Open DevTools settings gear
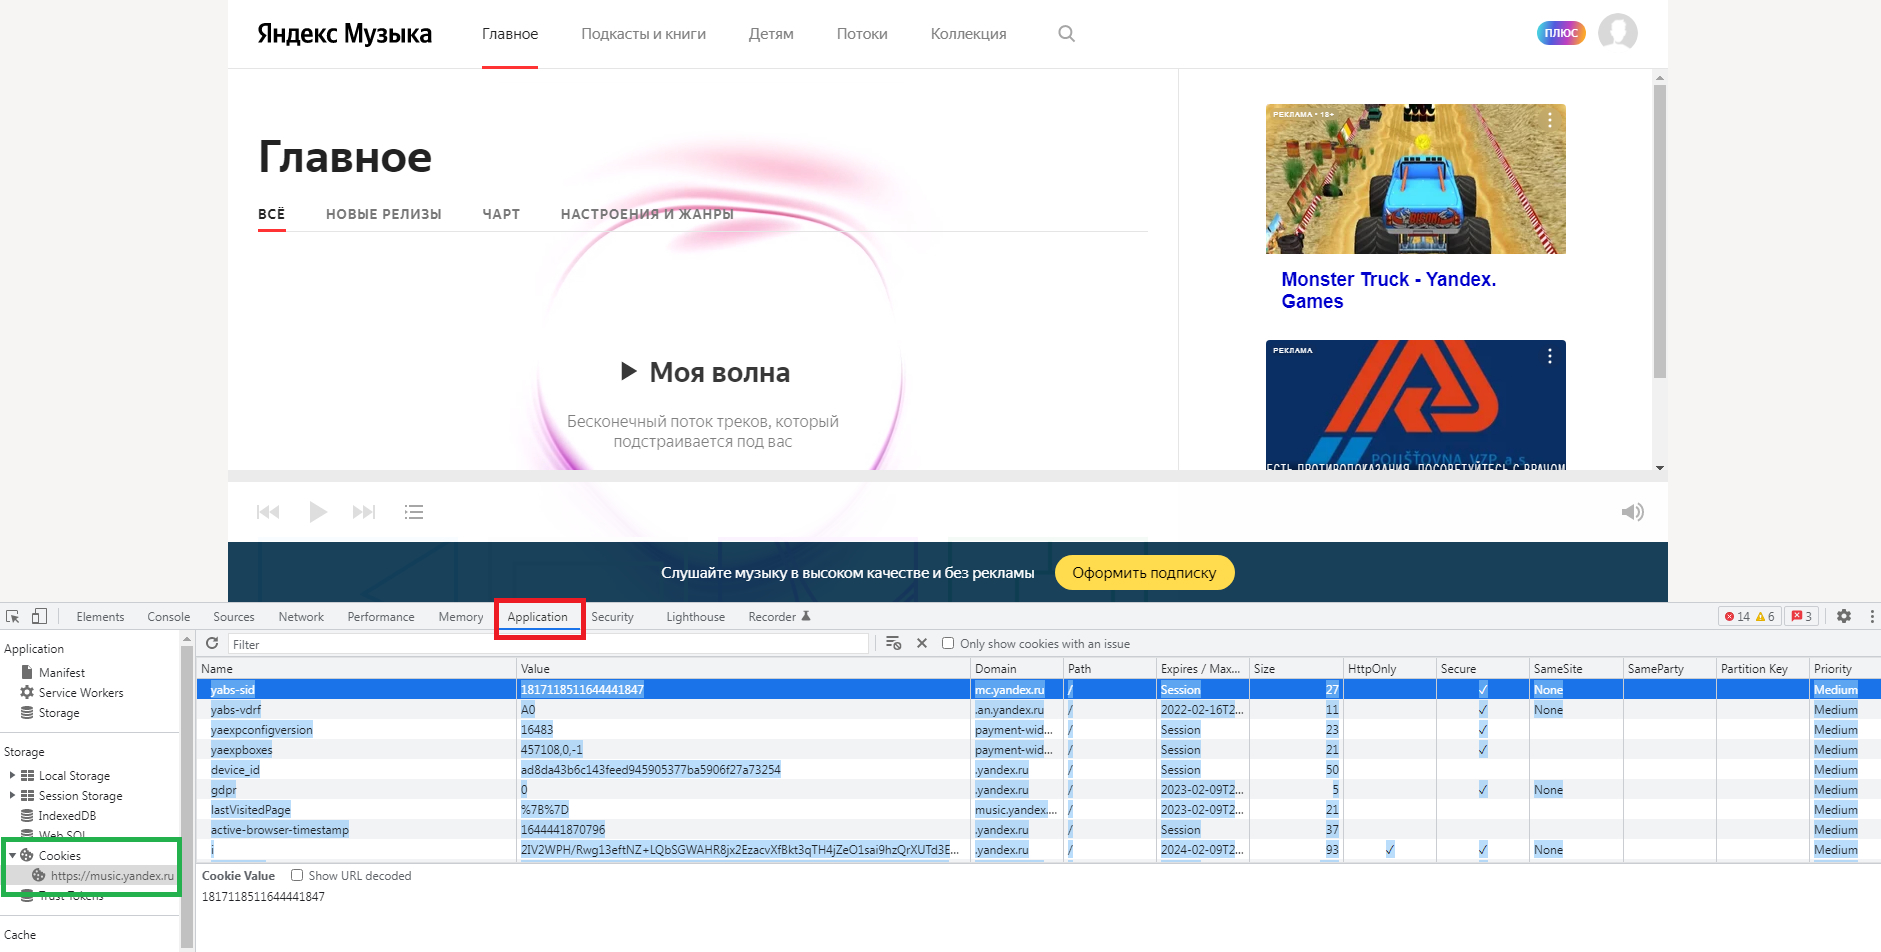 (x=1844, y=616)
